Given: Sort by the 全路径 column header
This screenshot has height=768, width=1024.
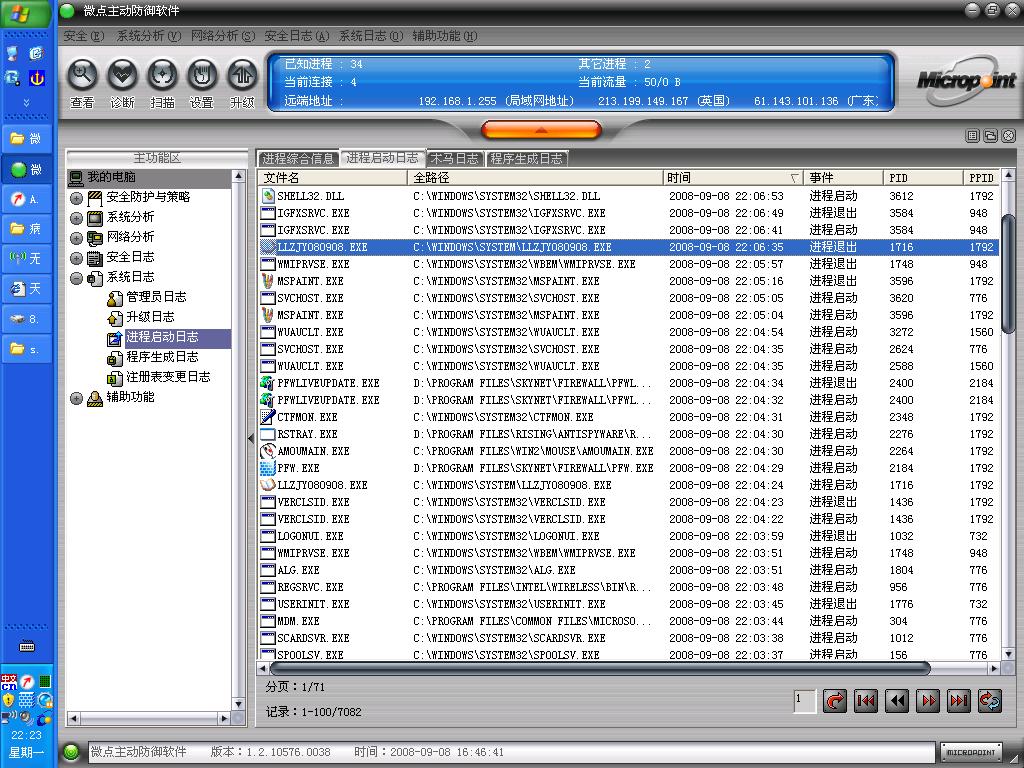Looking at the screenshot, I should (535, 178).
